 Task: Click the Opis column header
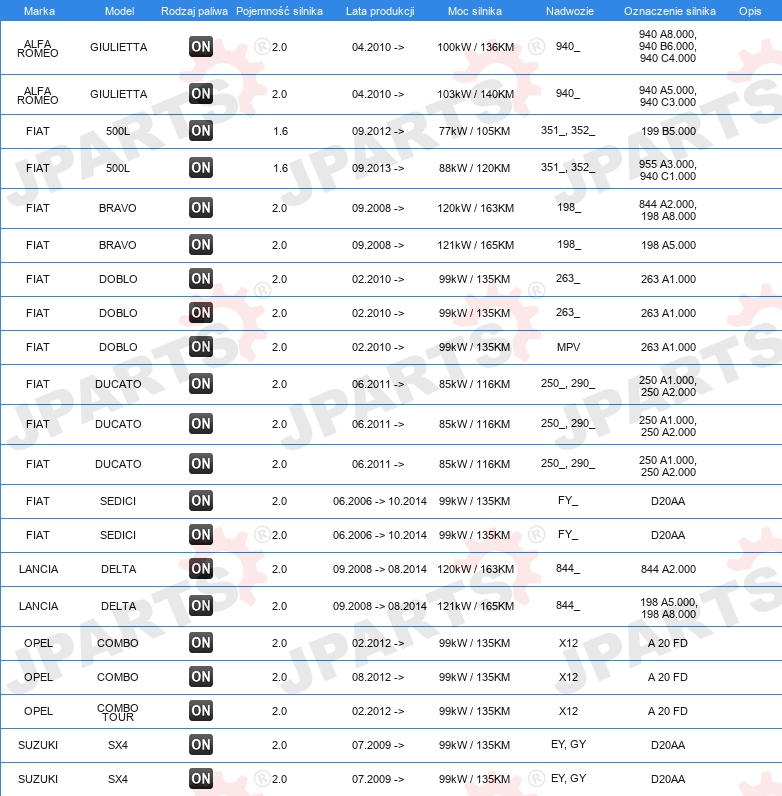click(750, 11)
